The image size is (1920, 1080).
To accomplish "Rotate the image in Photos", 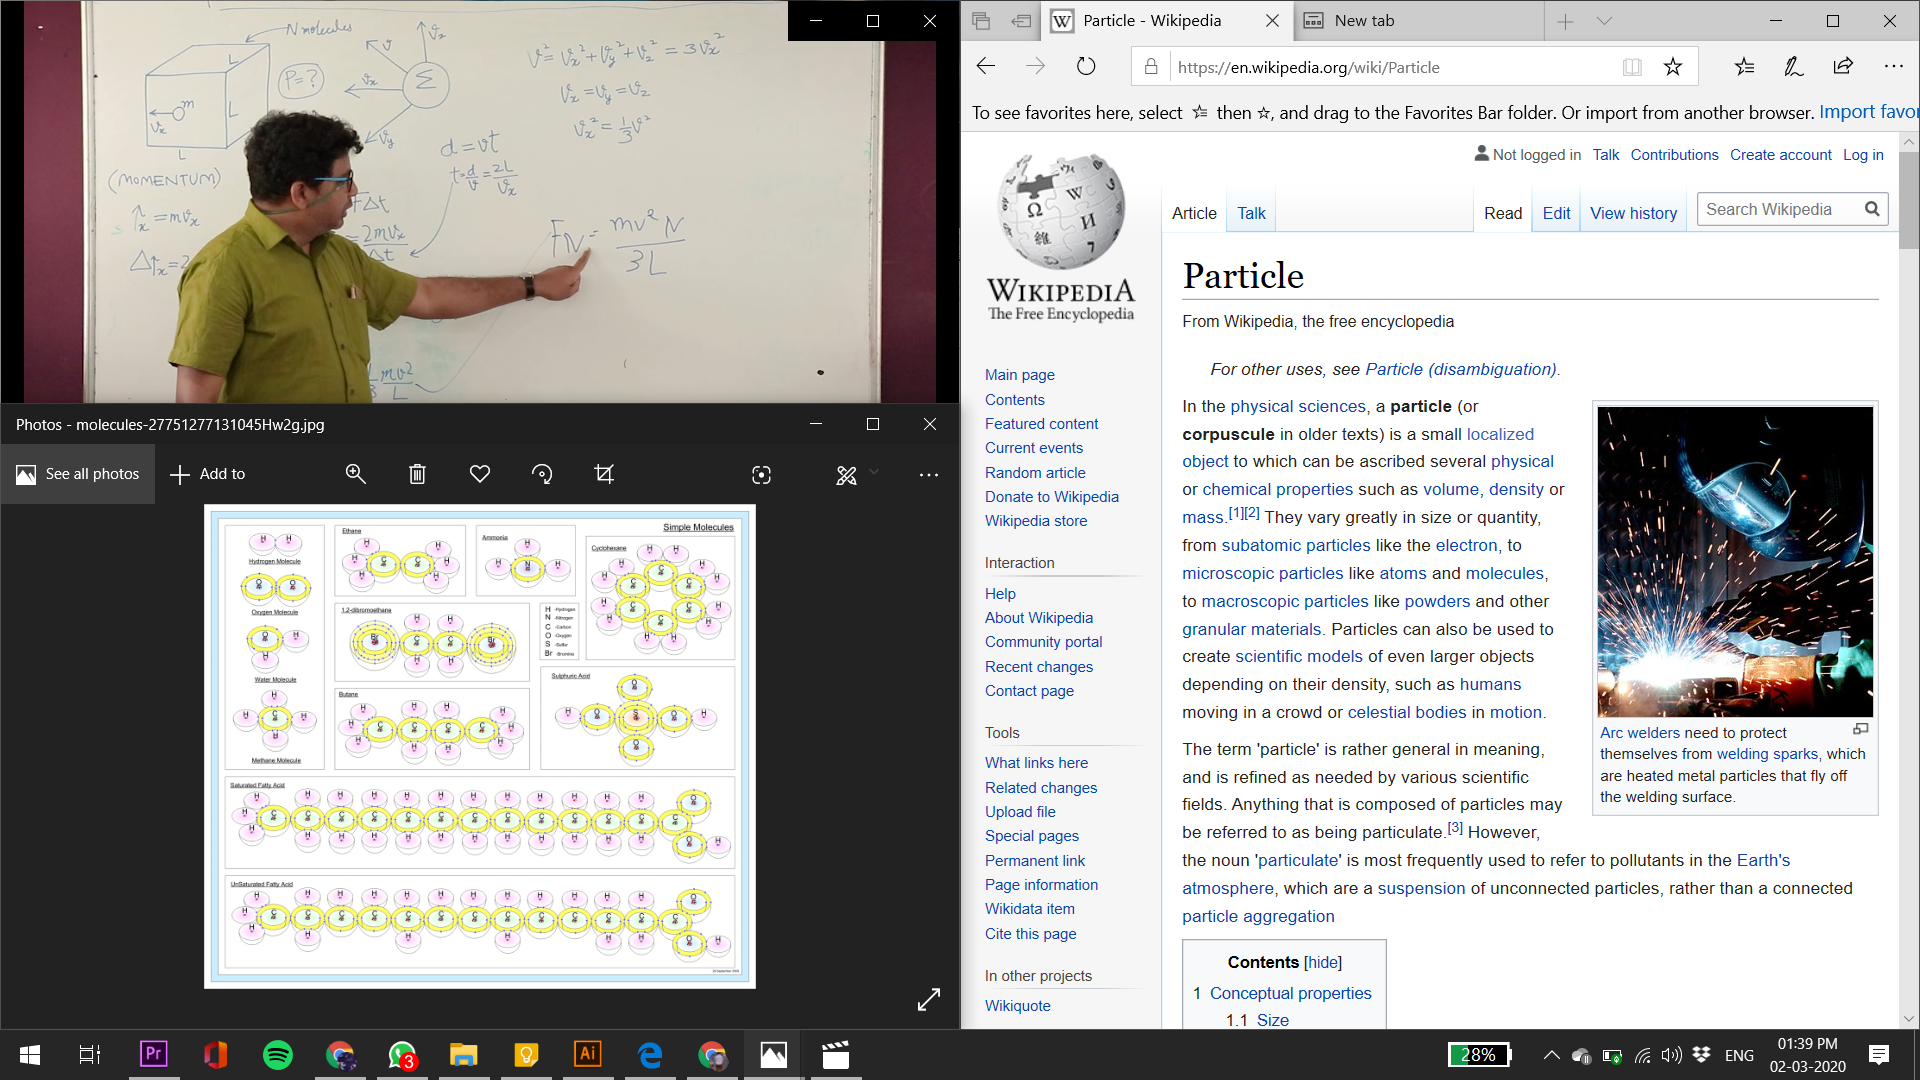I will [542, 474].
